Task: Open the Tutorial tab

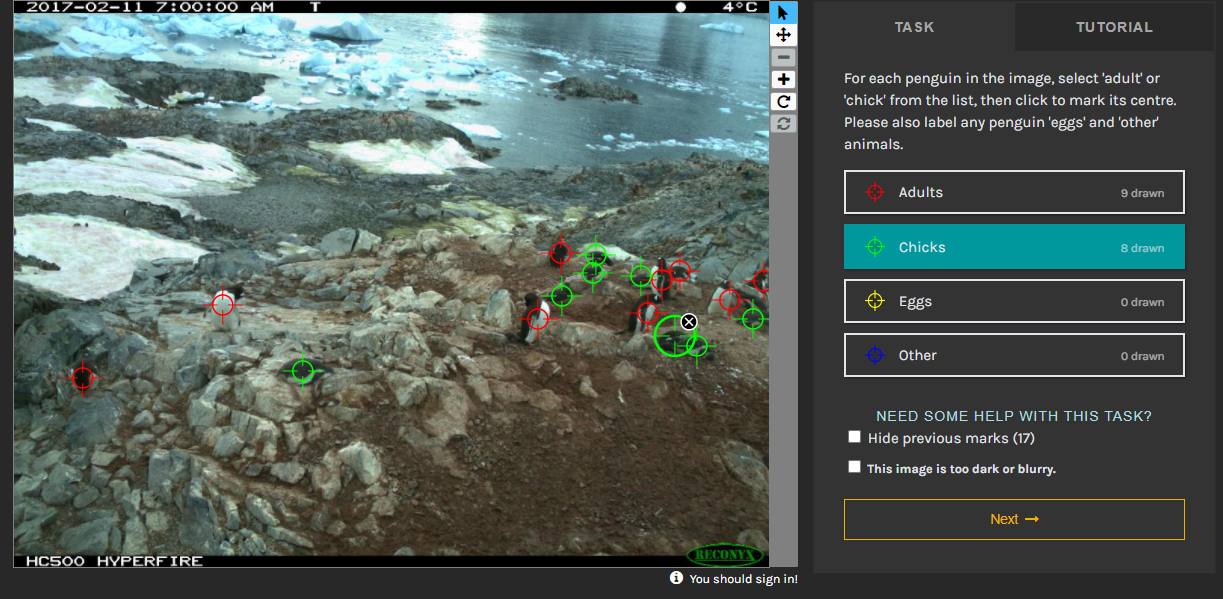Action: [1114, 27]
